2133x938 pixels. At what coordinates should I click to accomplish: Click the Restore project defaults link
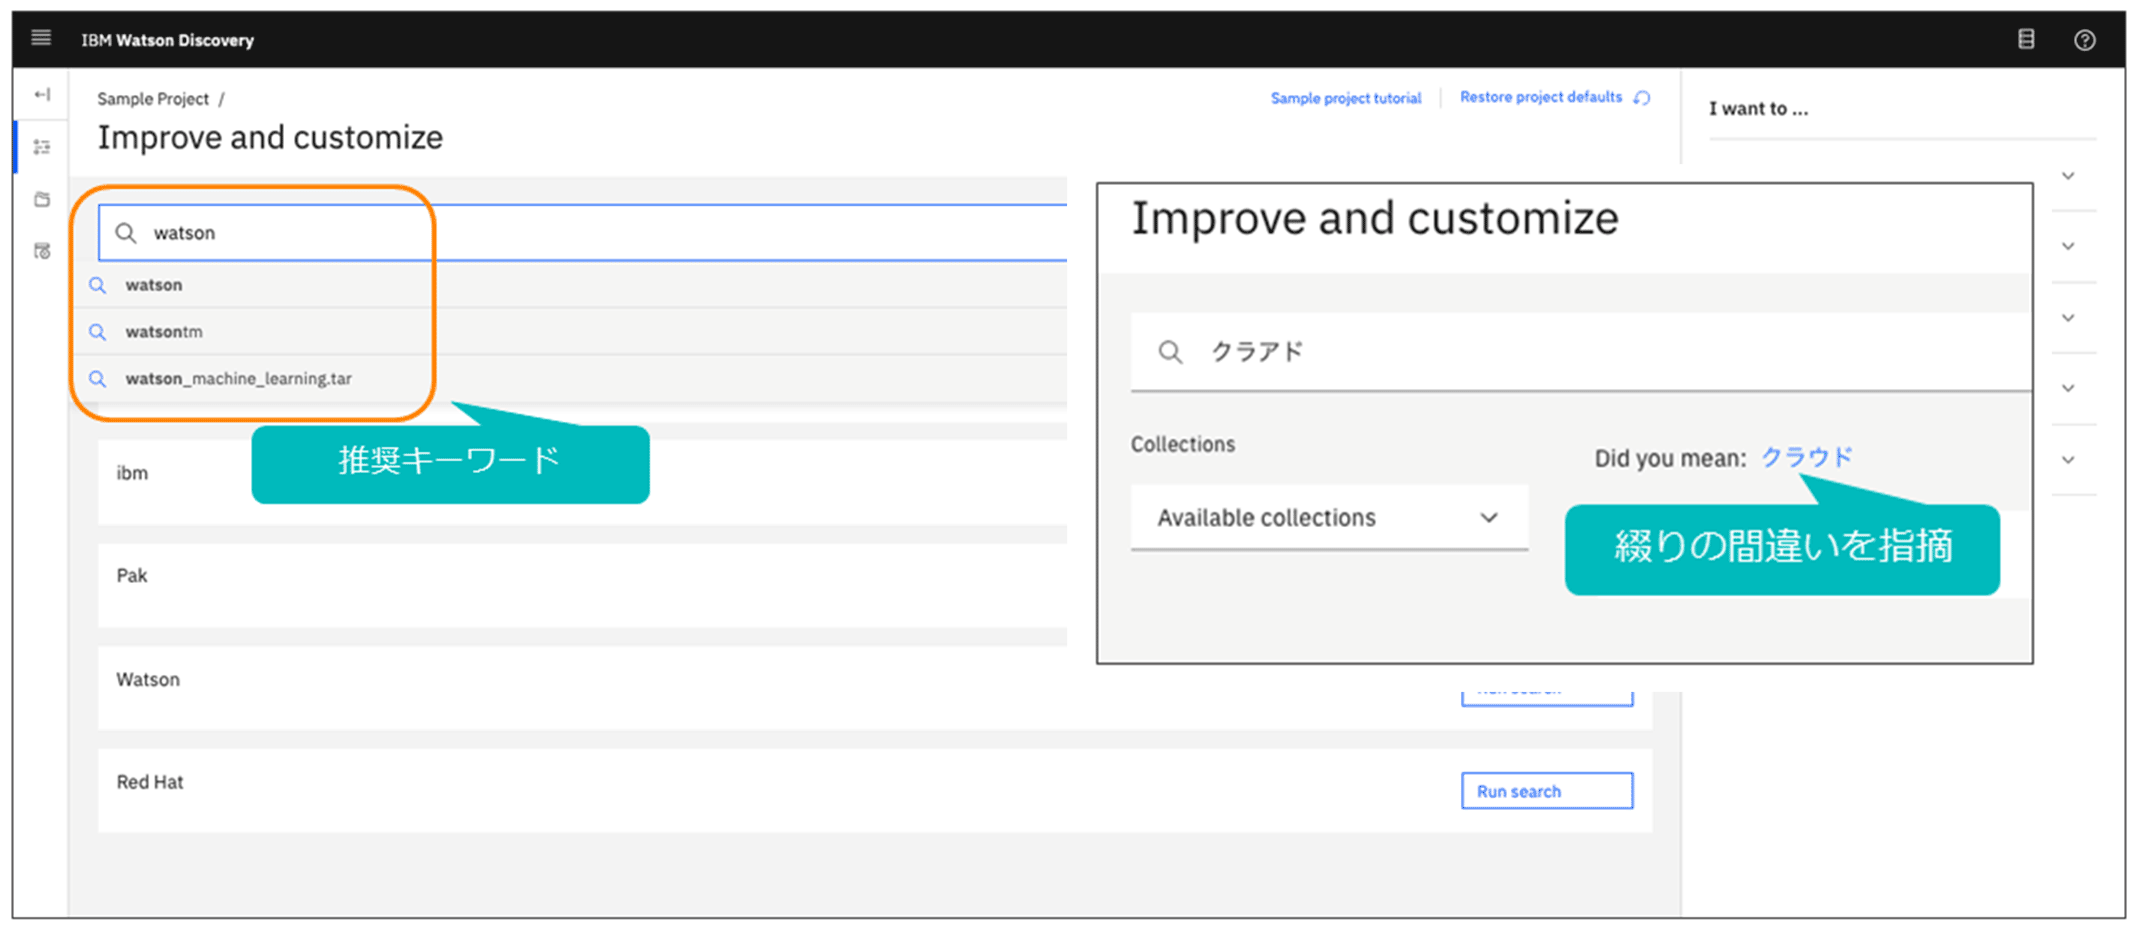[1540, 97]
